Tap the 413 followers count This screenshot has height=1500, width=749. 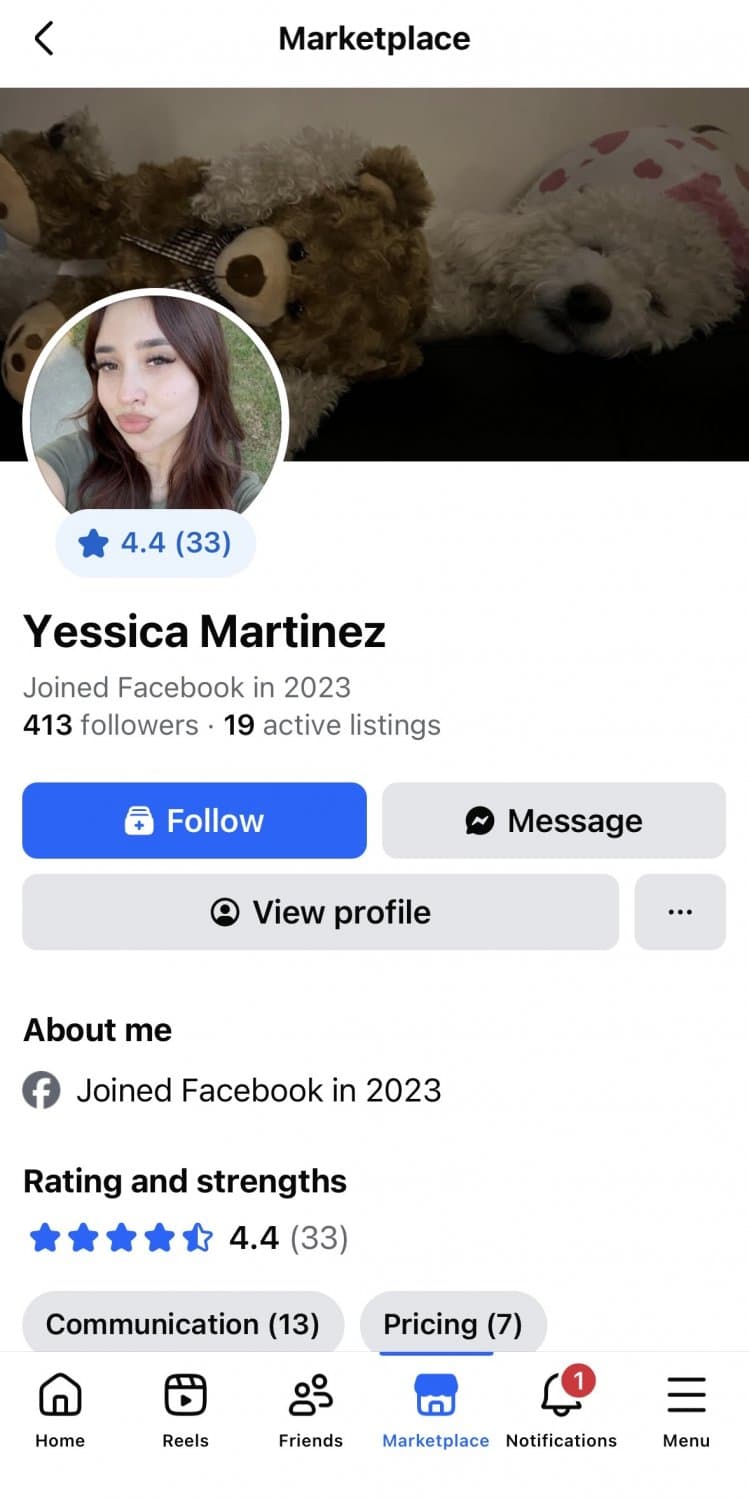pyautogui.click(x=110, y=724)
